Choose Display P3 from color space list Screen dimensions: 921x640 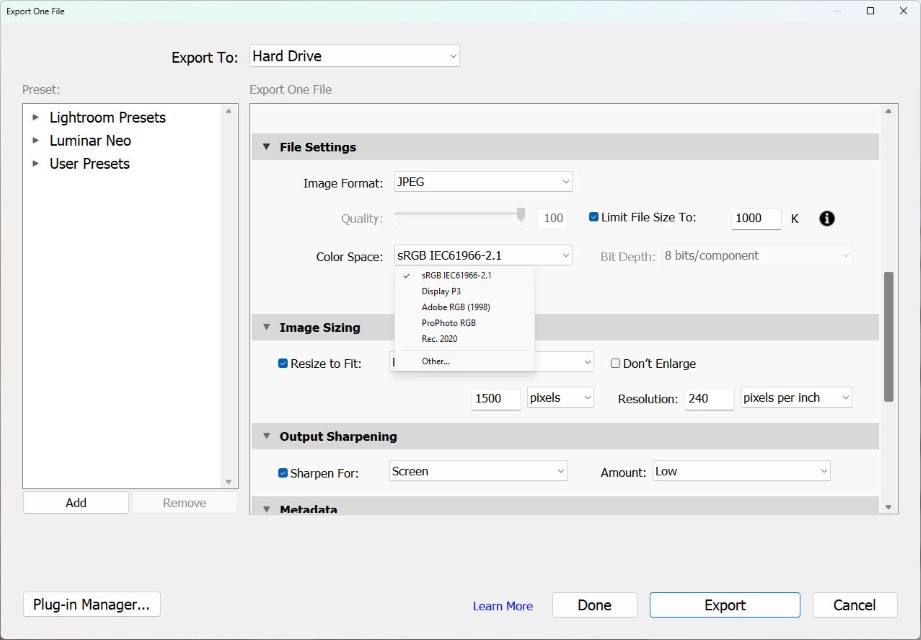click(x=441, y=291)
